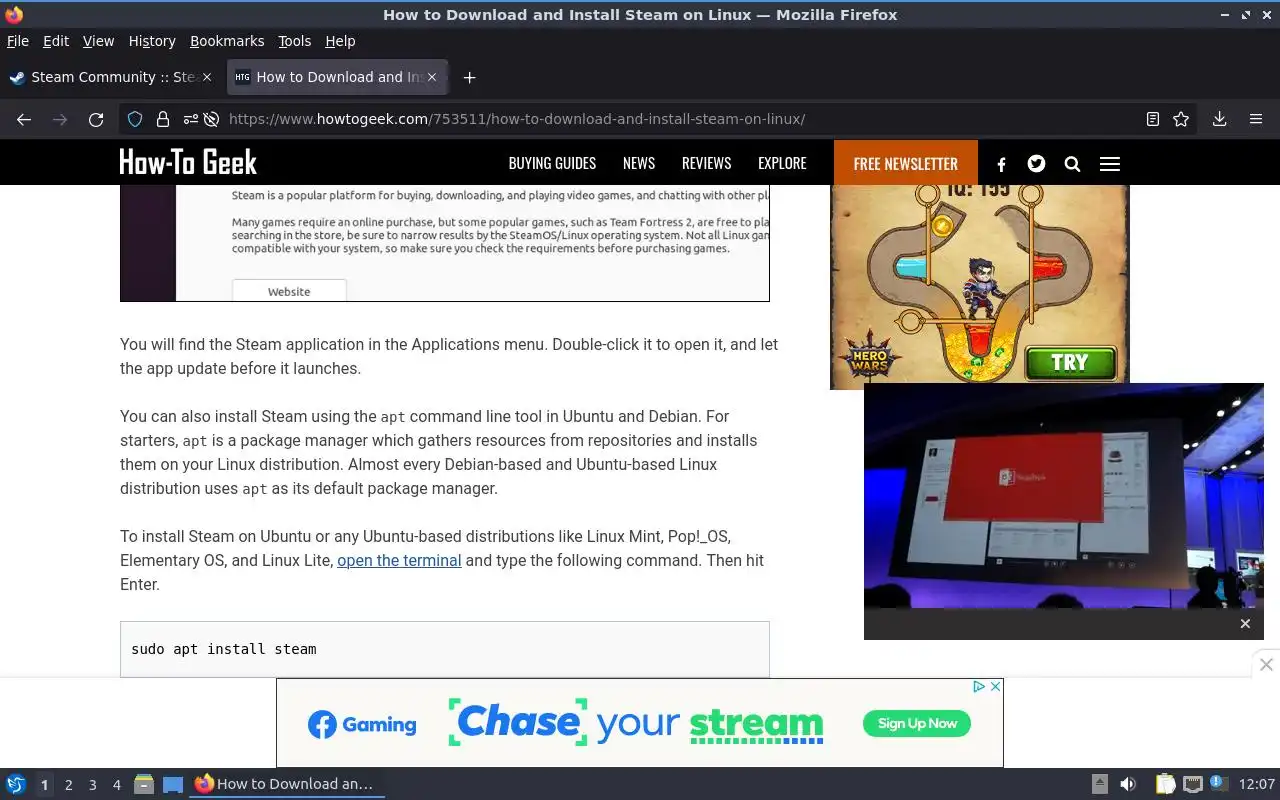Click the removable media eject tray icon
The width and height of the screenshot is (1280, 800).
tap(1099, 784)
